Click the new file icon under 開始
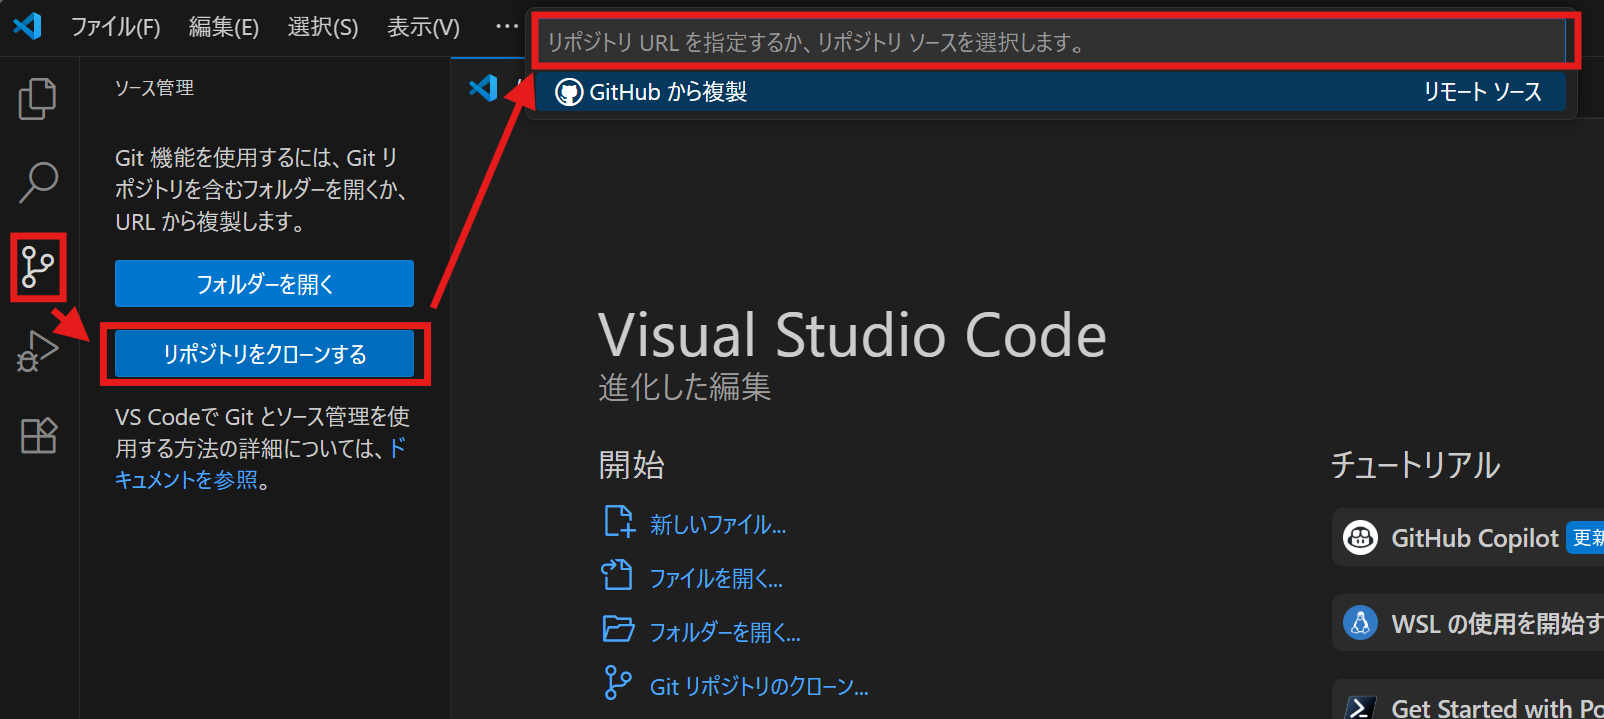Viewport: 1604px width, 719px height. pos(619,522)
